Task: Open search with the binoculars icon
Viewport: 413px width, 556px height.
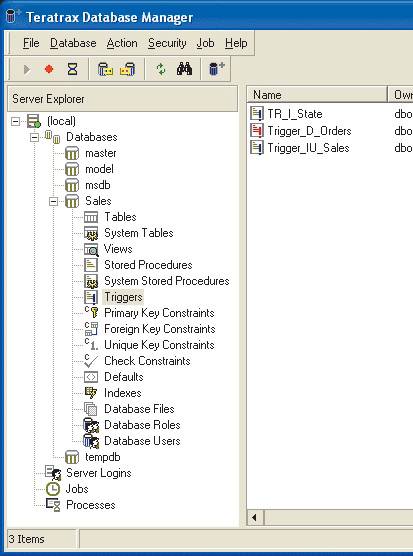Action: [x=184, y=69]
